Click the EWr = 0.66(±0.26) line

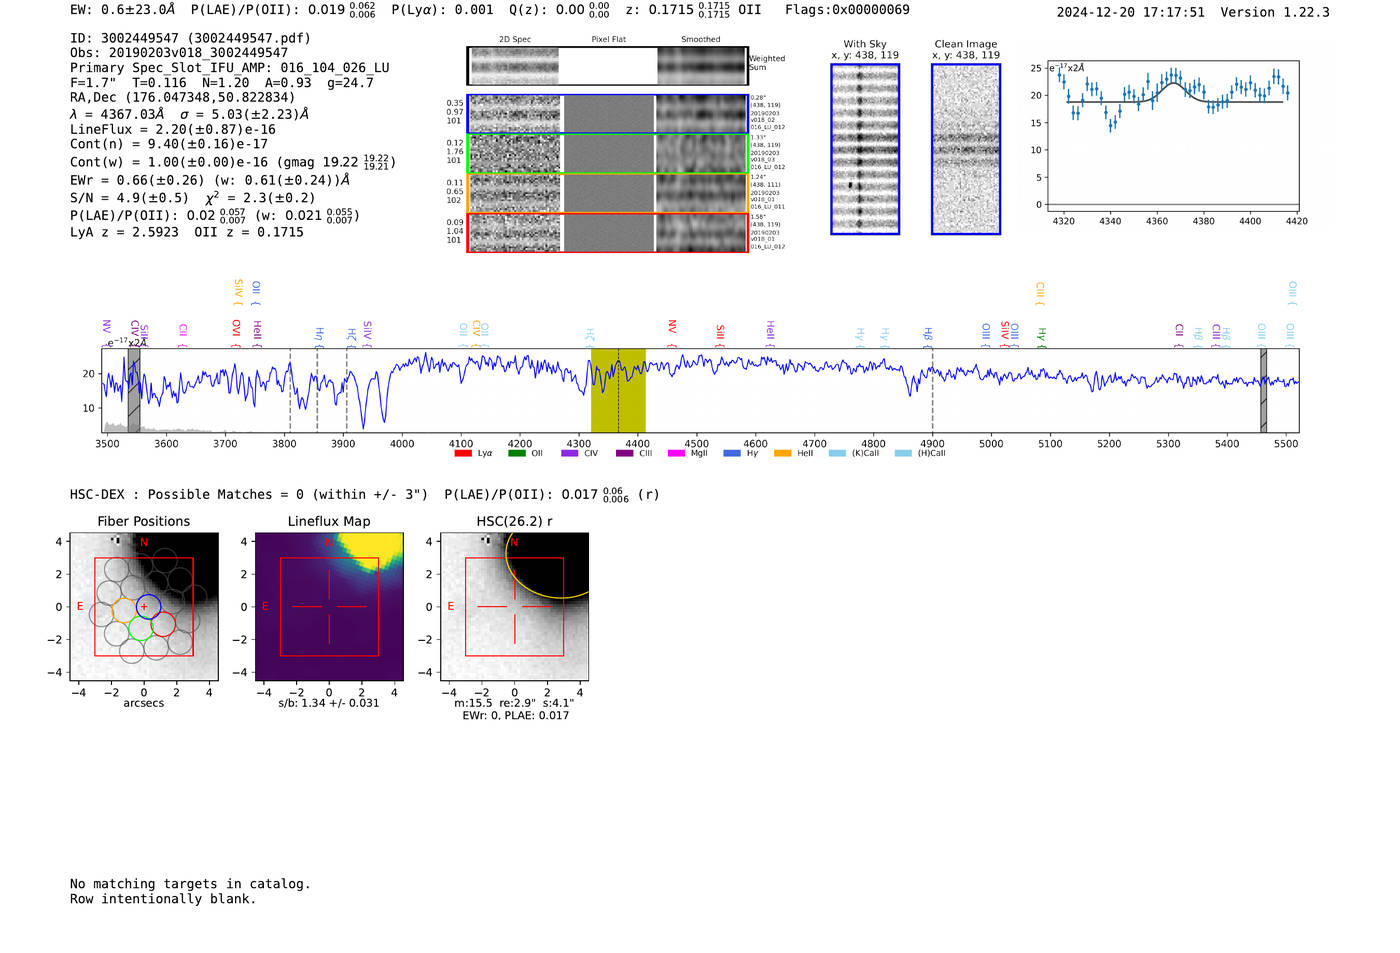(210, 180)
